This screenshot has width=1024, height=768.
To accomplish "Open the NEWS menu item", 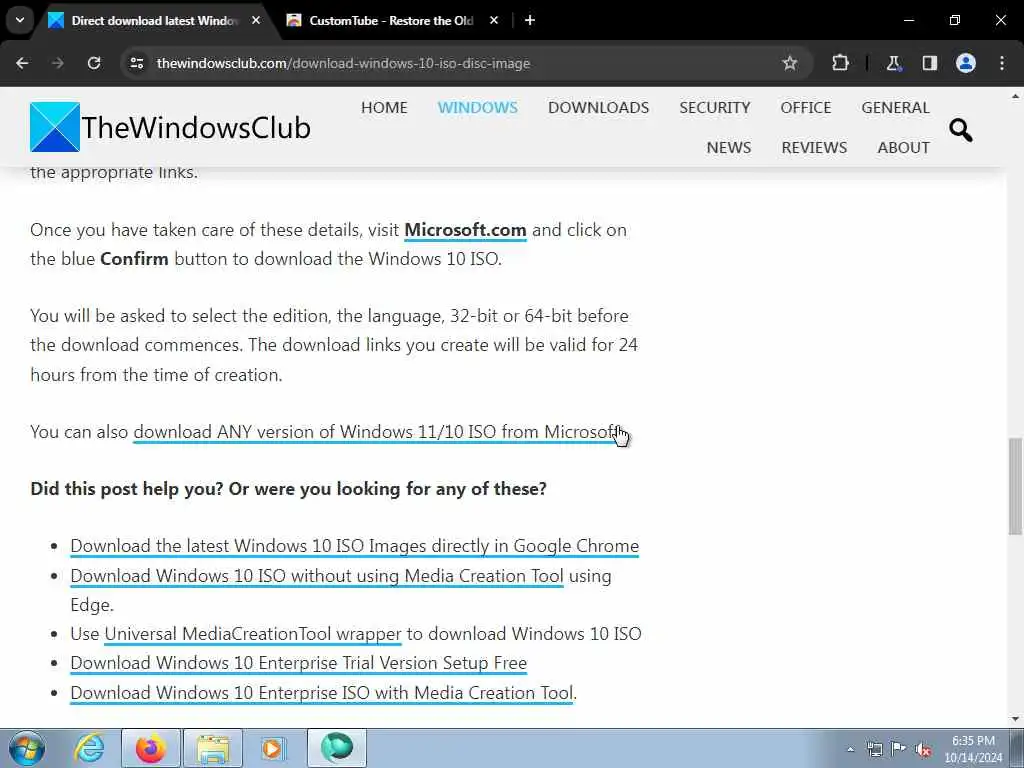I will 728,148.
